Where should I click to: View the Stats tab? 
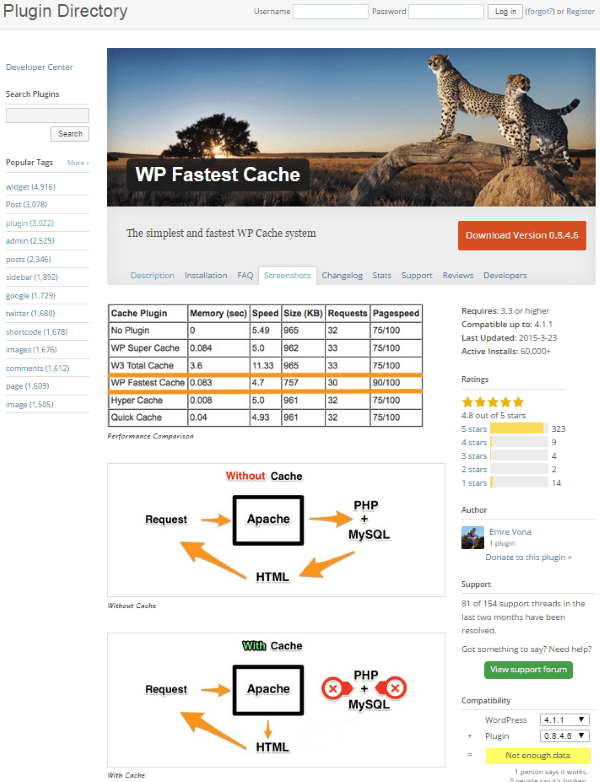pyautogui.click(x=382, y=275)
